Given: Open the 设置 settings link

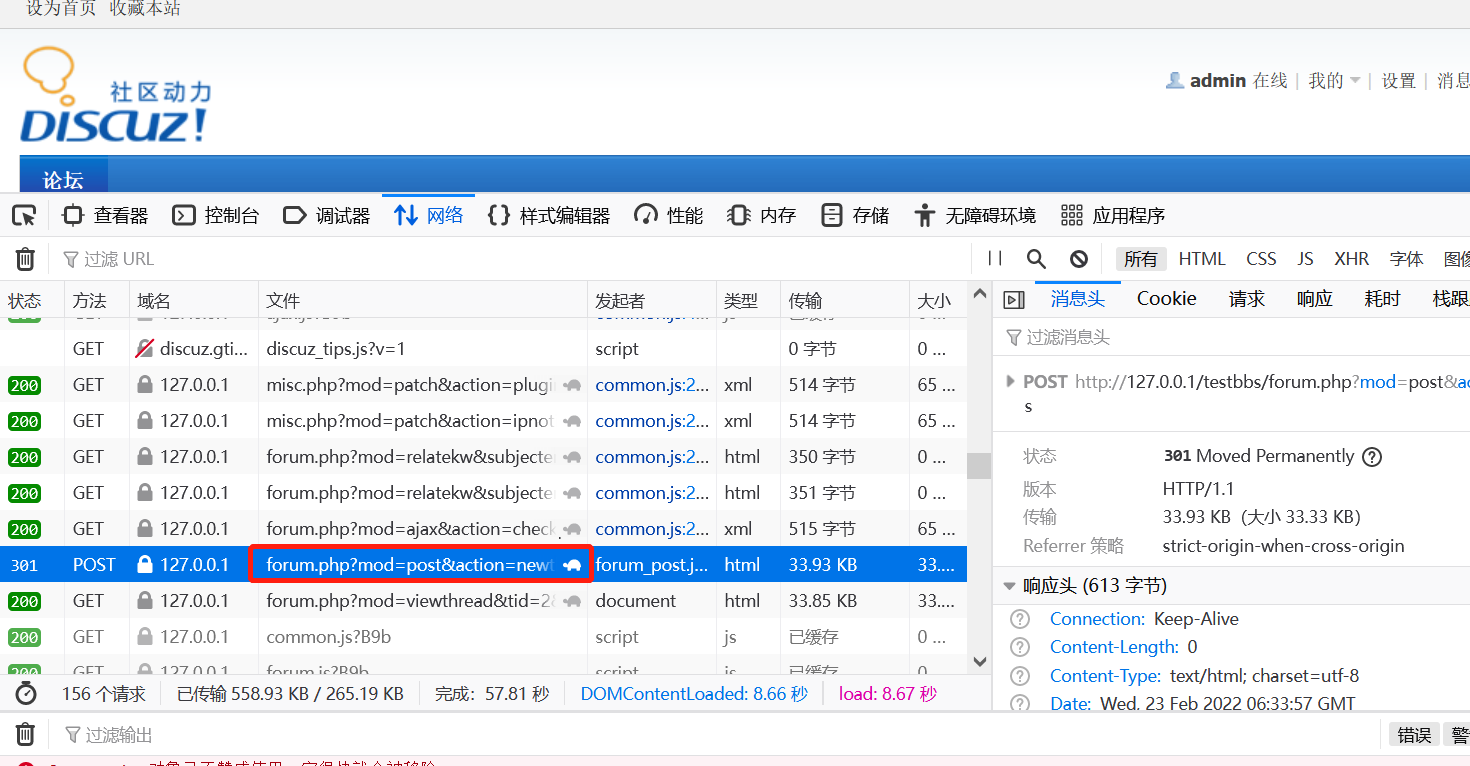Looking at the screenshot, I should point(1399,81).
